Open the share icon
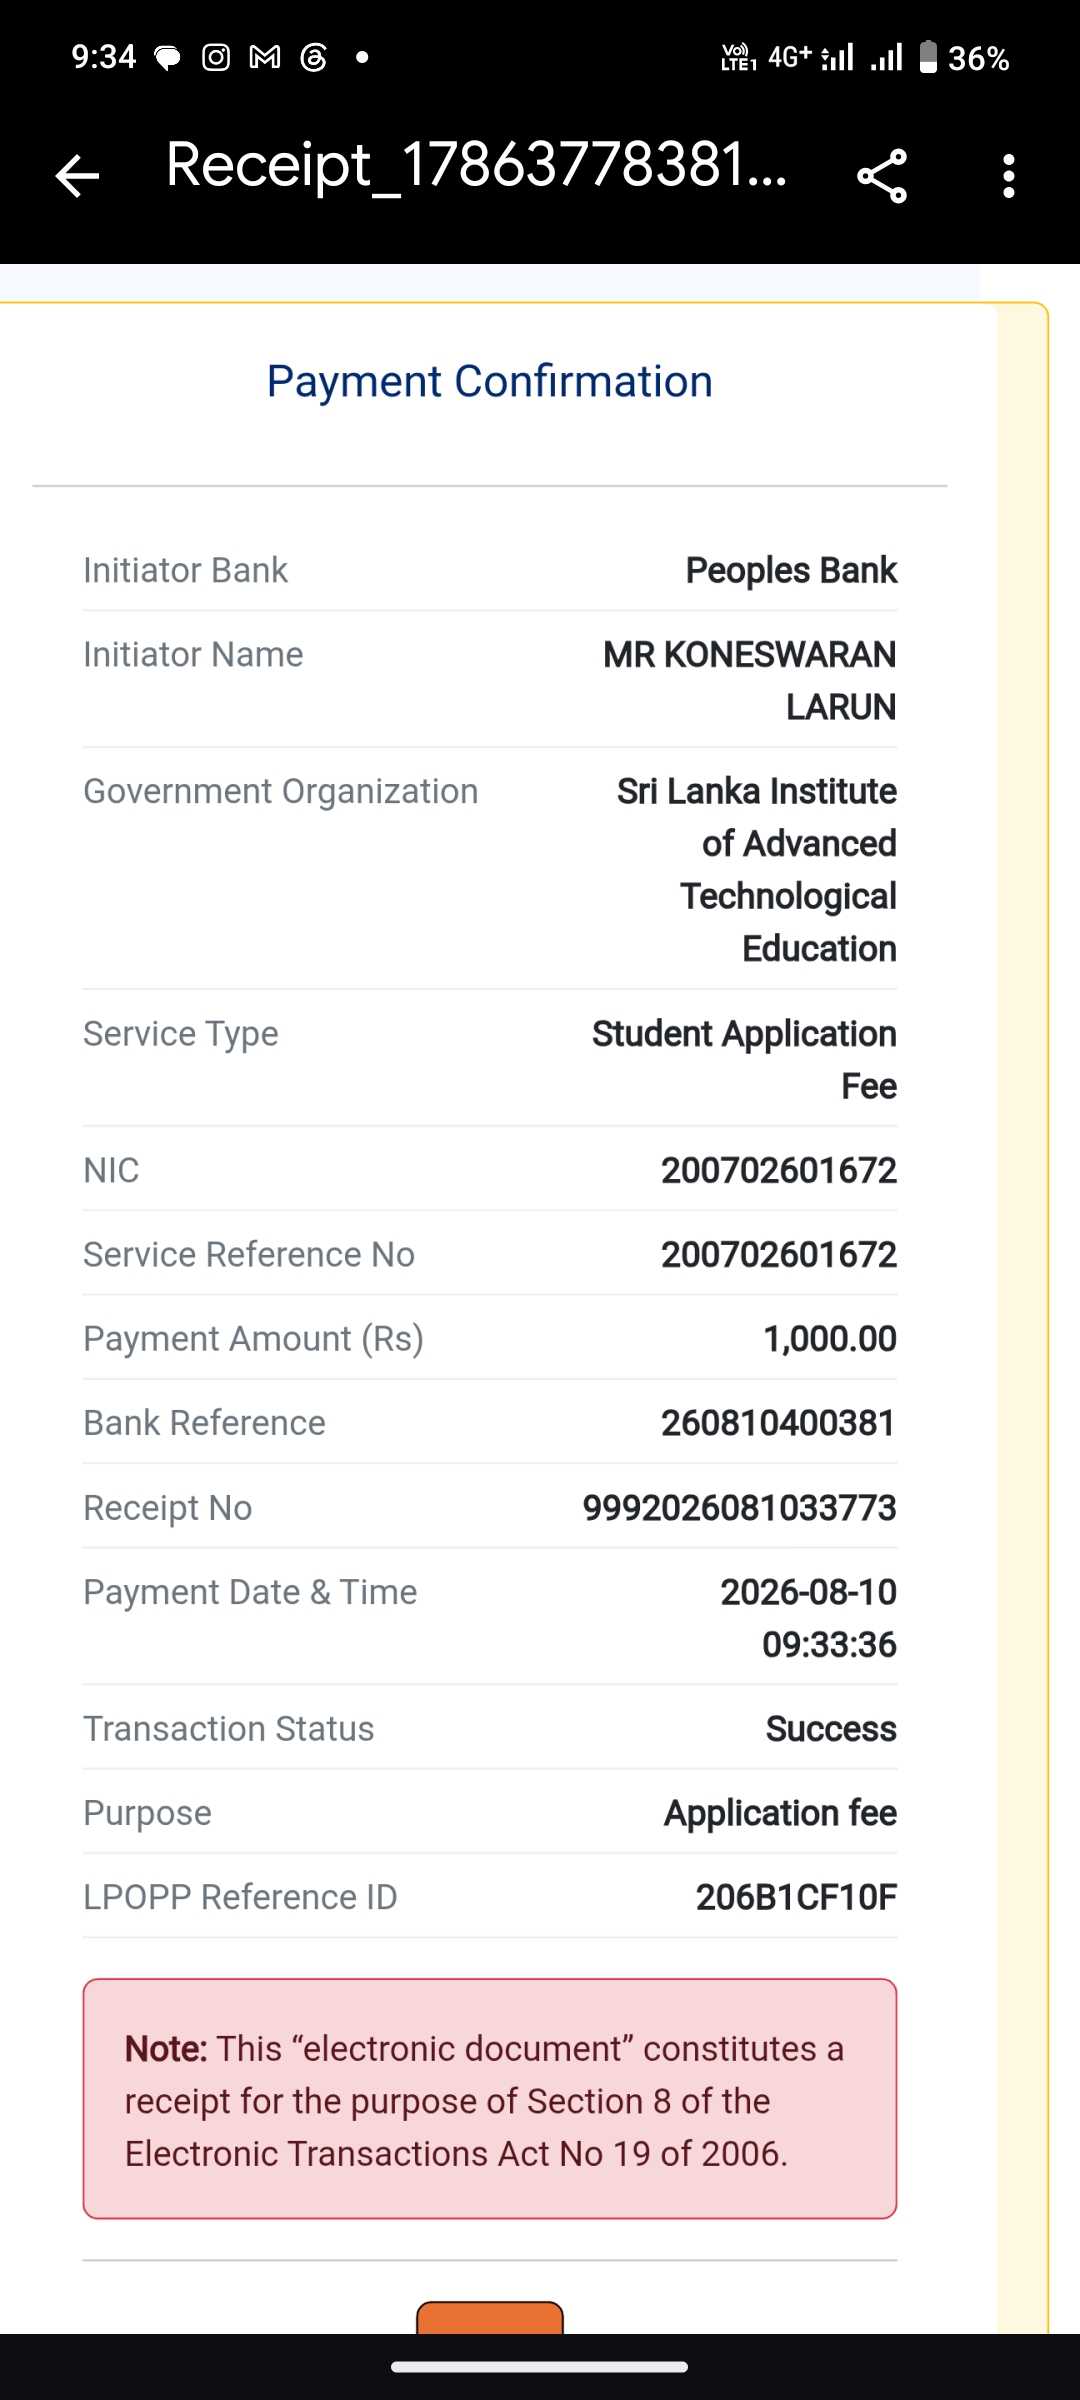Image resolution: width=1080 pixels, height=2400 pixels. 883,176
